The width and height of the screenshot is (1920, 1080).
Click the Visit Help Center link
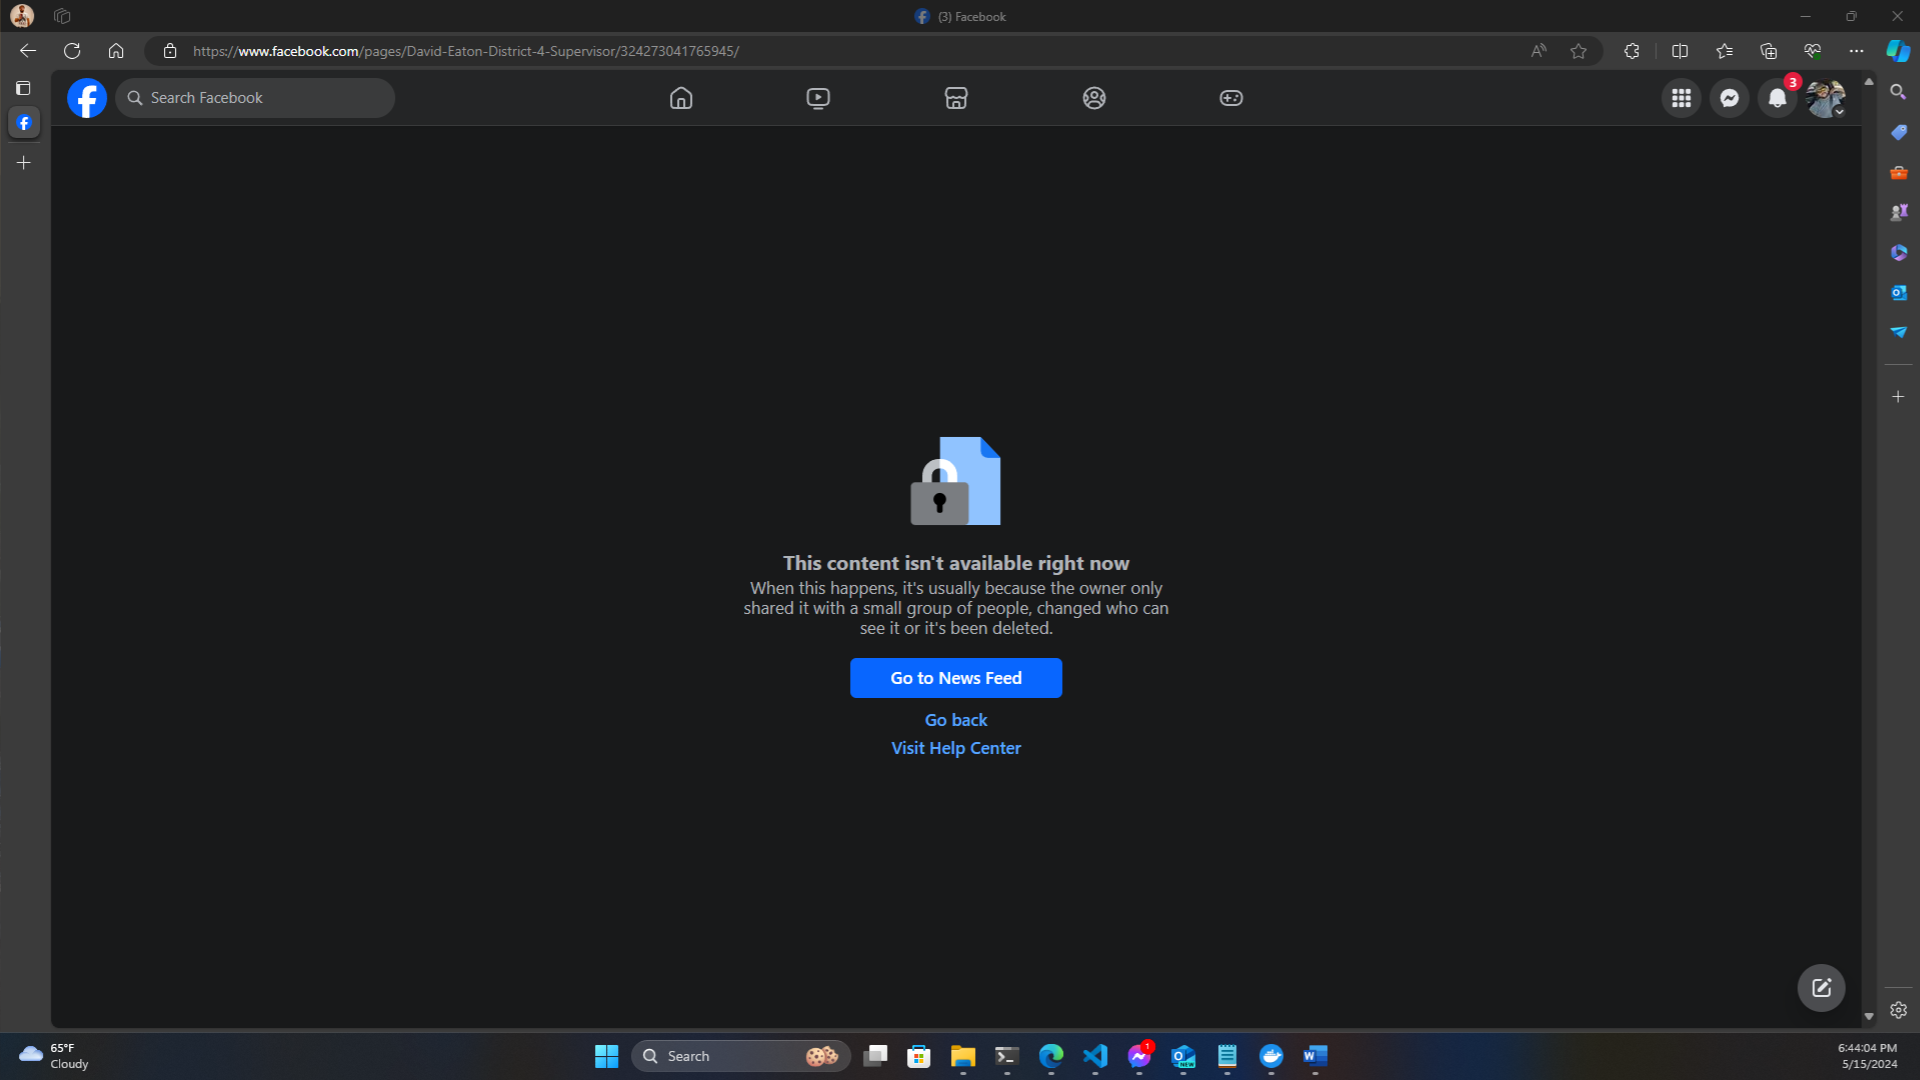point(955,748)
